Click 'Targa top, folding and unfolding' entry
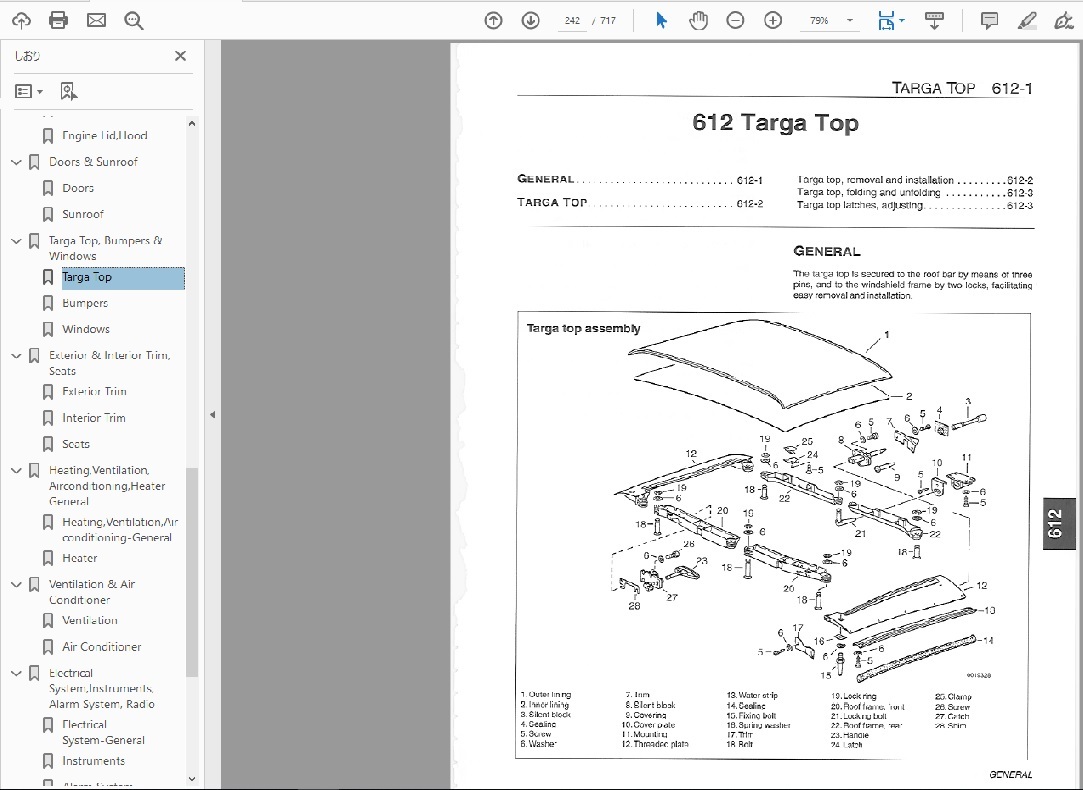The image size is (1083, 790). (x=915, y=193)
